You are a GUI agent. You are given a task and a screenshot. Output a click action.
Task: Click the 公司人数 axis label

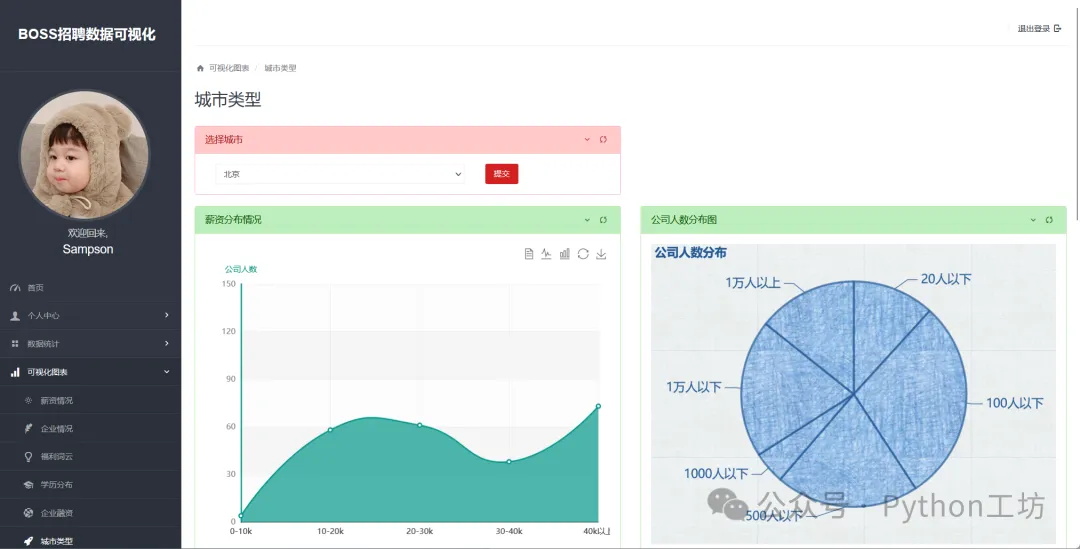(x=240, y=269)
